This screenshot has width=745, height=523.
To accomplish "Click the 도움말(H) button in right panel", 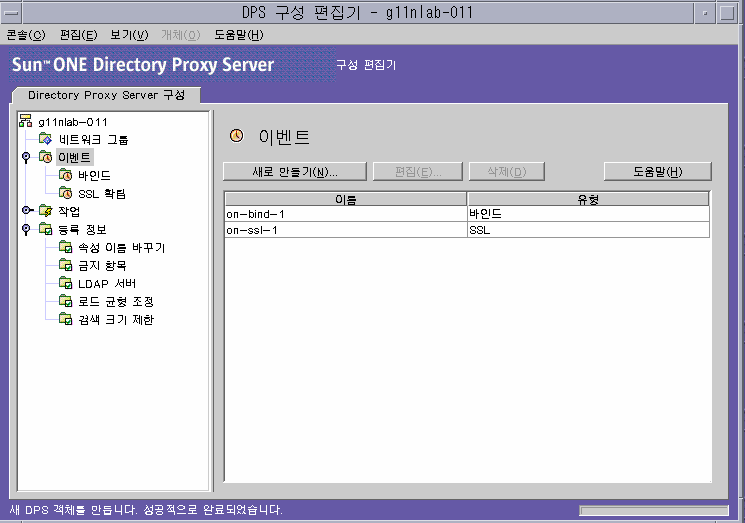I will (x=658, y=171).
